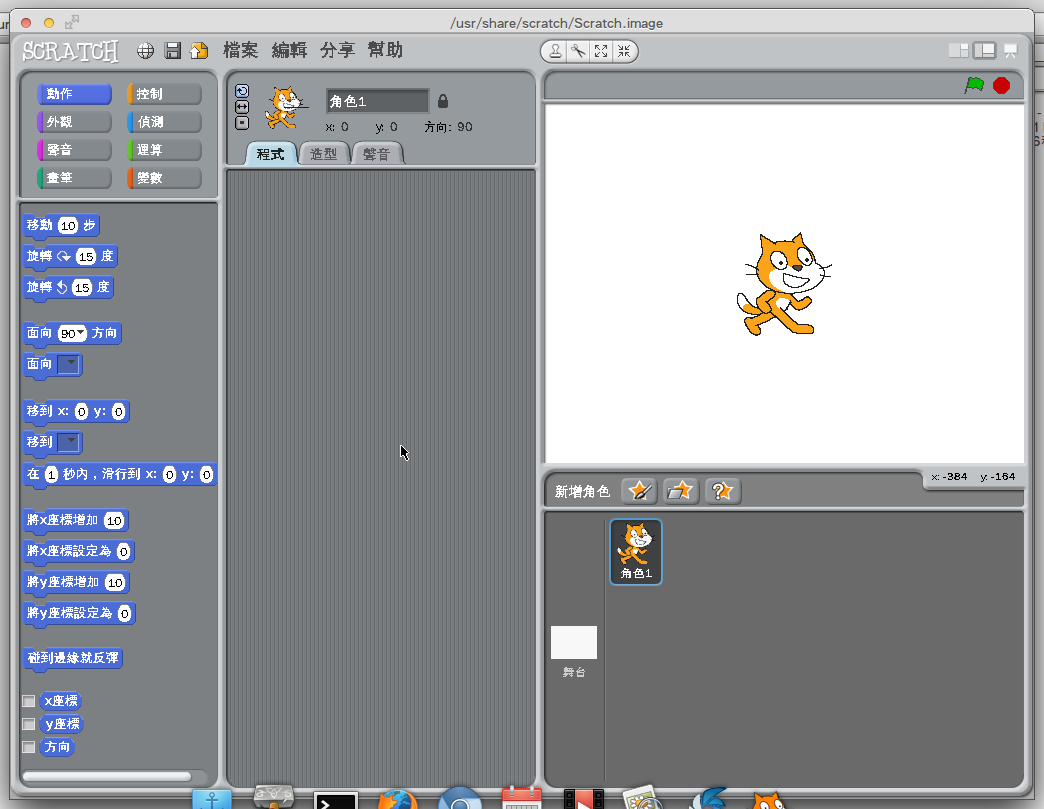Set rotation style to left-right flip only

[242, 107]
